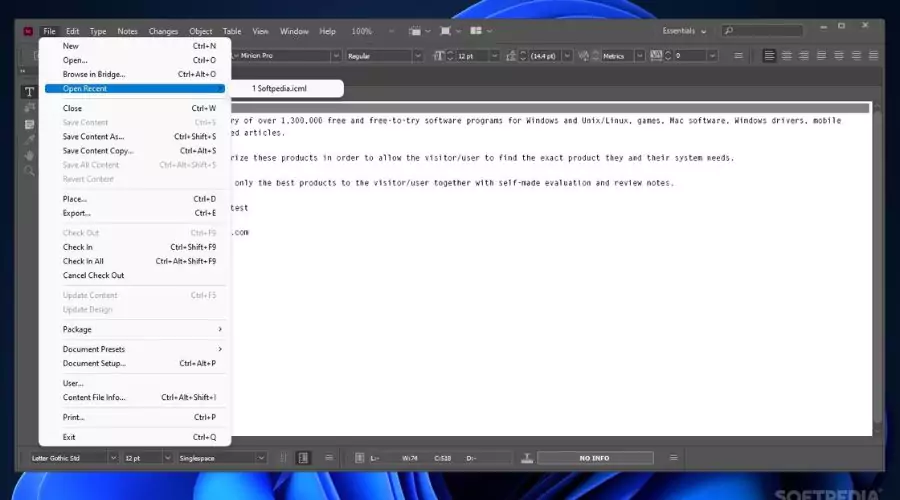Choose Print... from the File menu
The image size is (900, 500).
pos(135,417)
